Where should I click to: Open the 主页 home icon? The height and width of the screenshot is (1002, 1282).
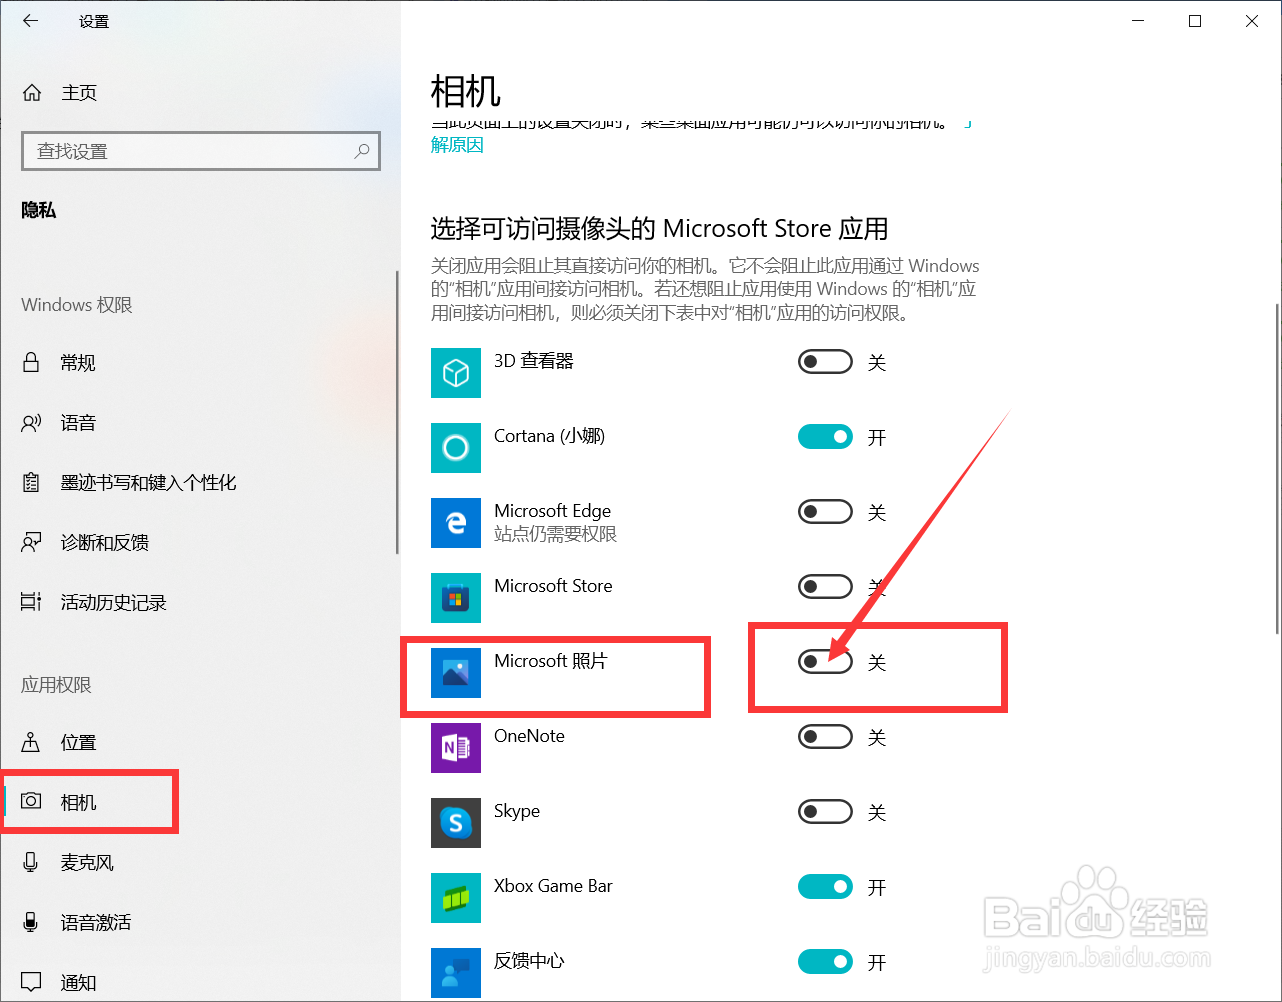pyautogui.click(x=32, y=93)
